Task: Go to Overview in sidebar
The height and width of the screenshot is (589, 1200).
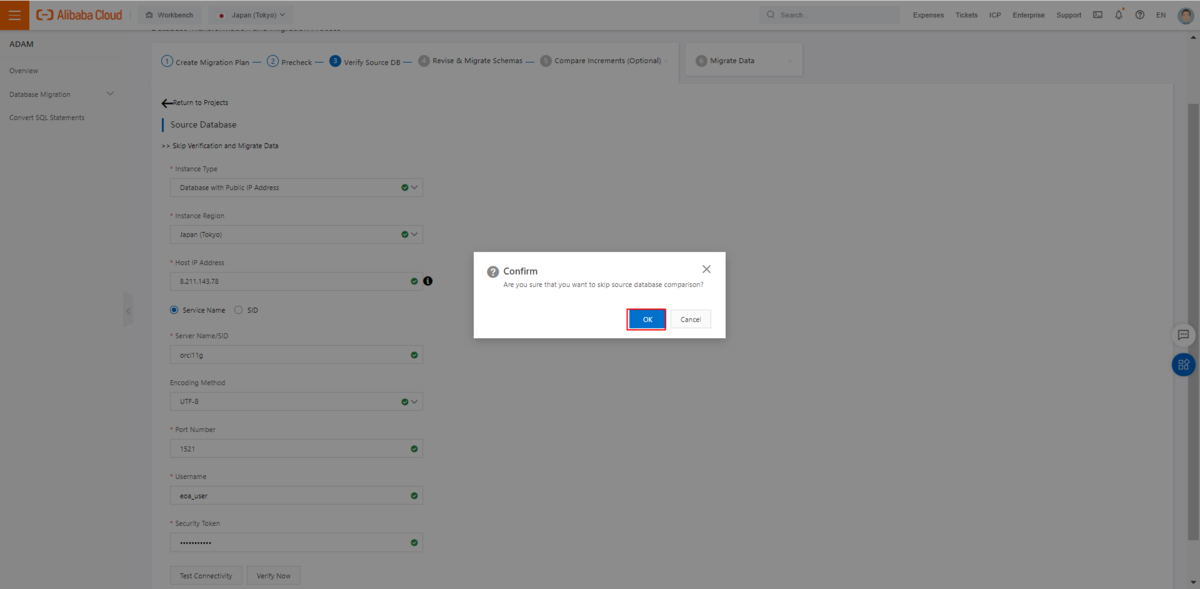Action: pos(23,71)
